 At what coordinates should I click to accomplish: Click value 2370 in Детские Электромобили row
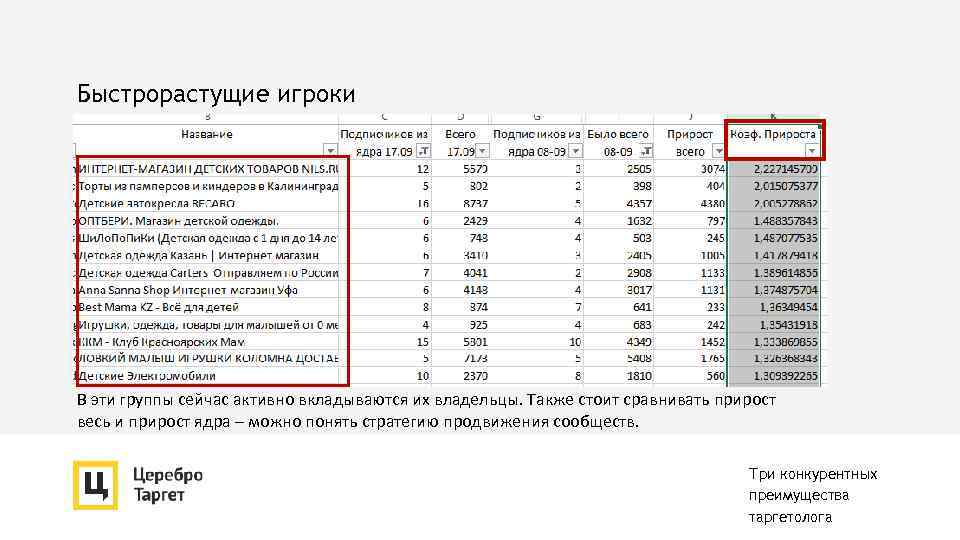(x=475, y=376)
